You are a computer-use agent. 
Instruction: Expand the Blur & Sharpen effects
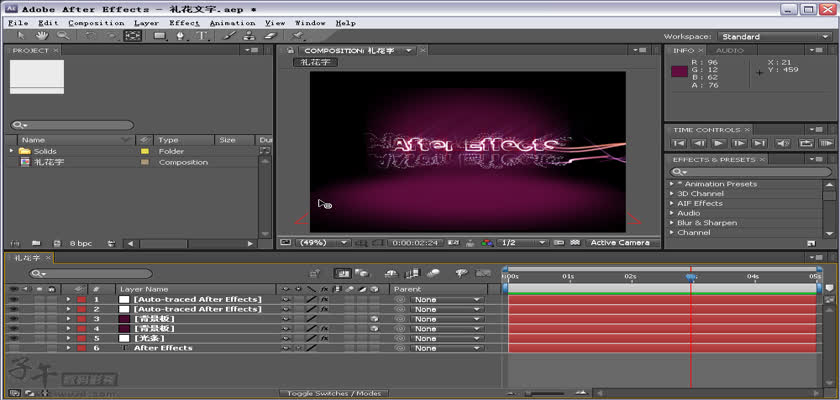pos(672,223)
